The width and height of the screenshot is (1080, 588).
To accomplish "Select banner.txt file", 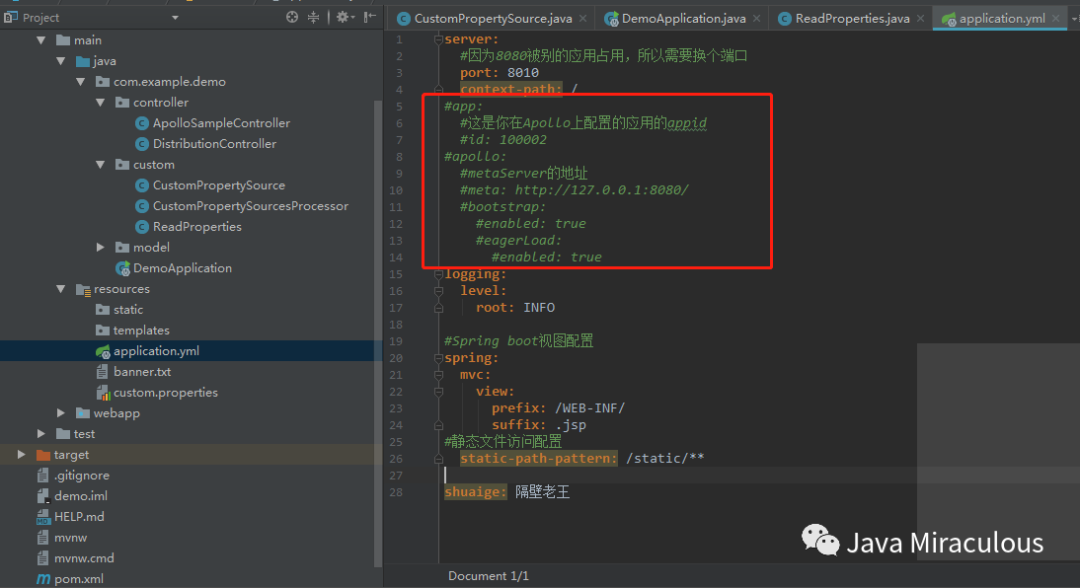I will point(142,372).
